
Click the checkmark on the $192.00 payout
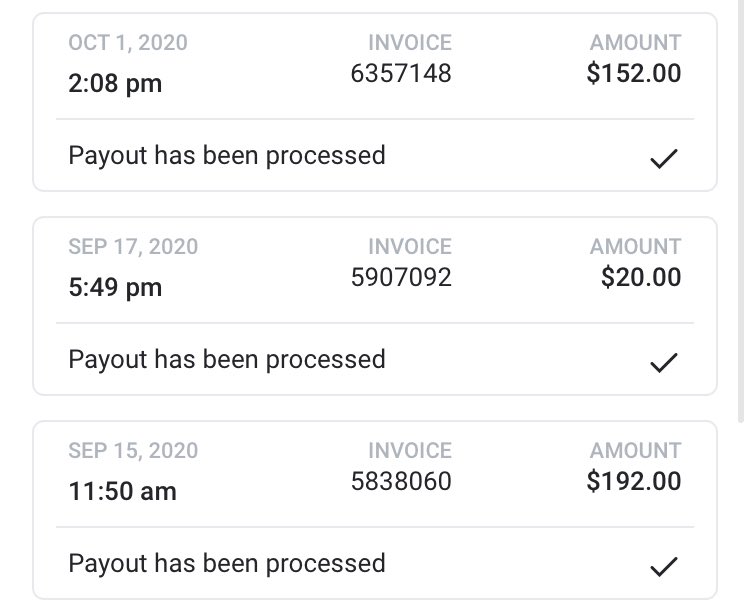pos(663,567)
